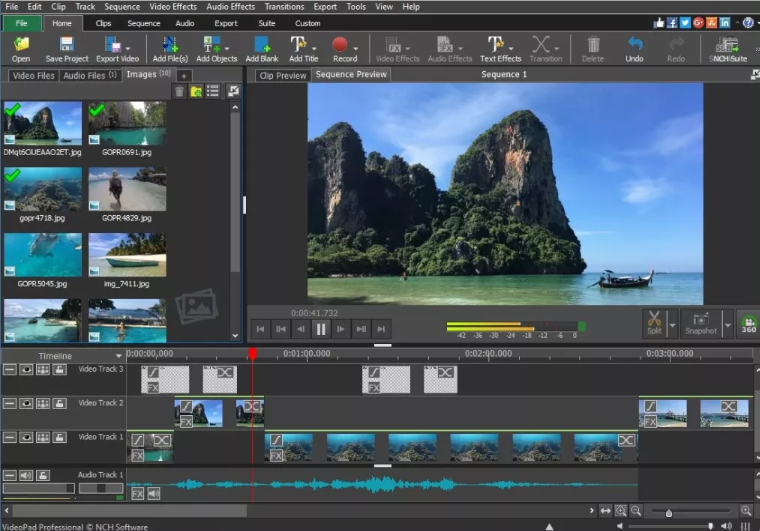Switch to the Clip Preview tab
The image size is (760, 531).
click(x=281, y=75)
